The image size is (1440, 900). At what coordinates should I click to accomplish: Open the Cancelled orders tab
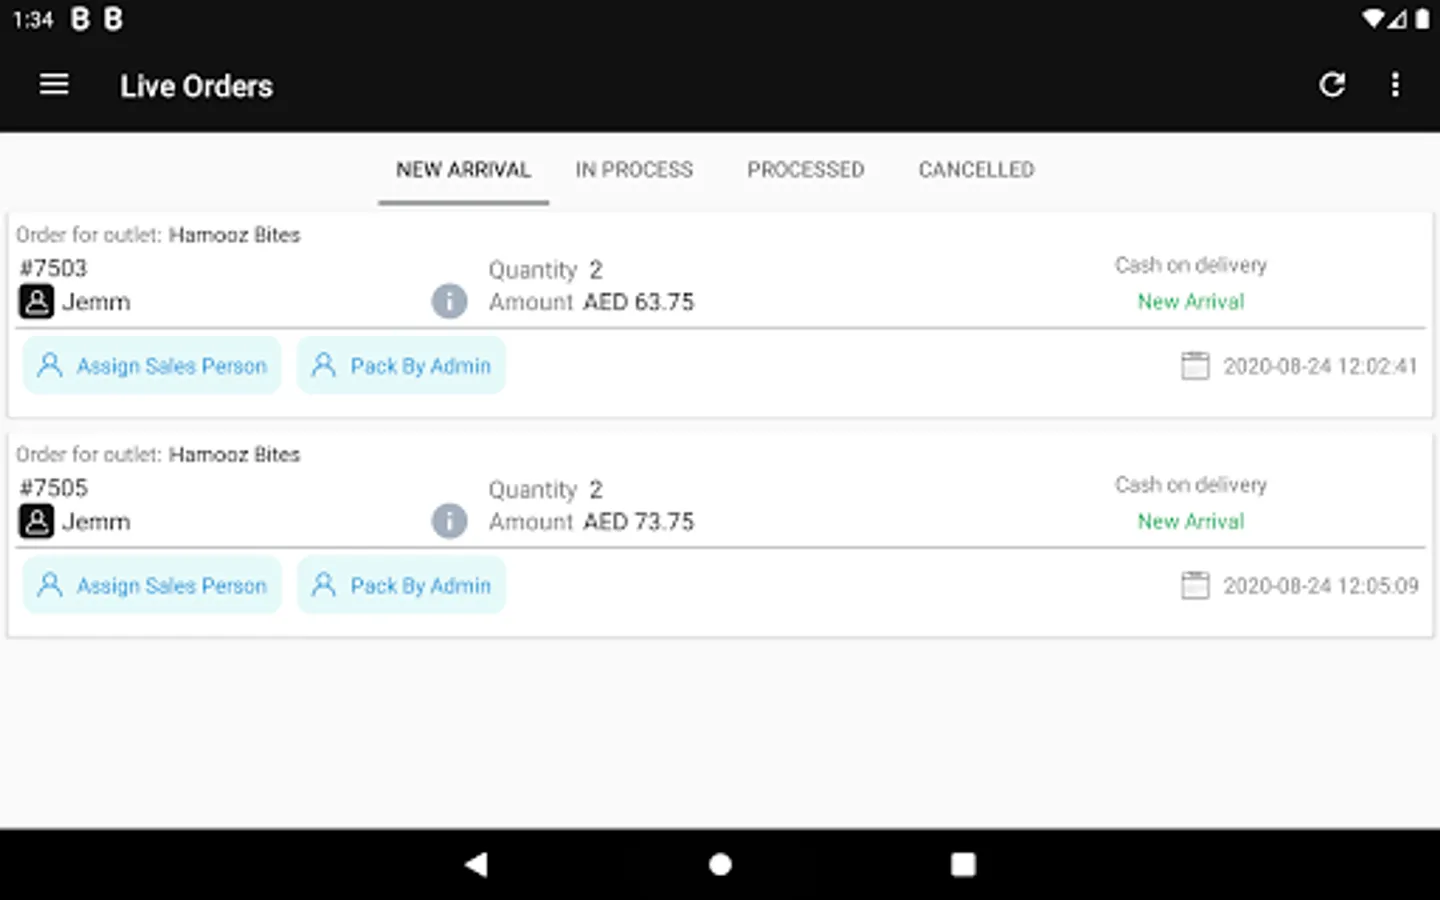pos(976,170)
